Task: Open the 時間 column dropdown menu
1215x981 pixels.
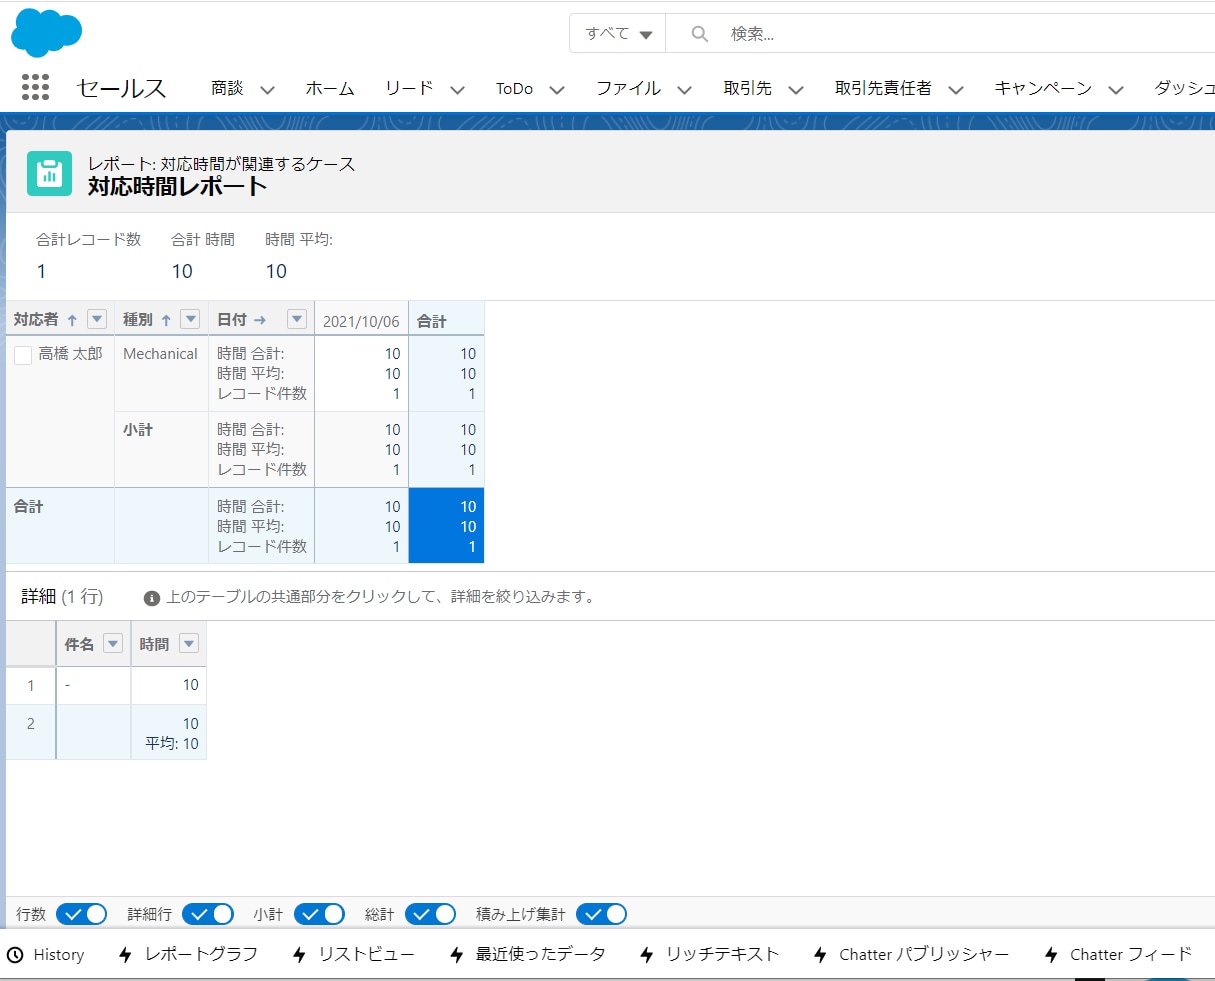Action: 188,643
